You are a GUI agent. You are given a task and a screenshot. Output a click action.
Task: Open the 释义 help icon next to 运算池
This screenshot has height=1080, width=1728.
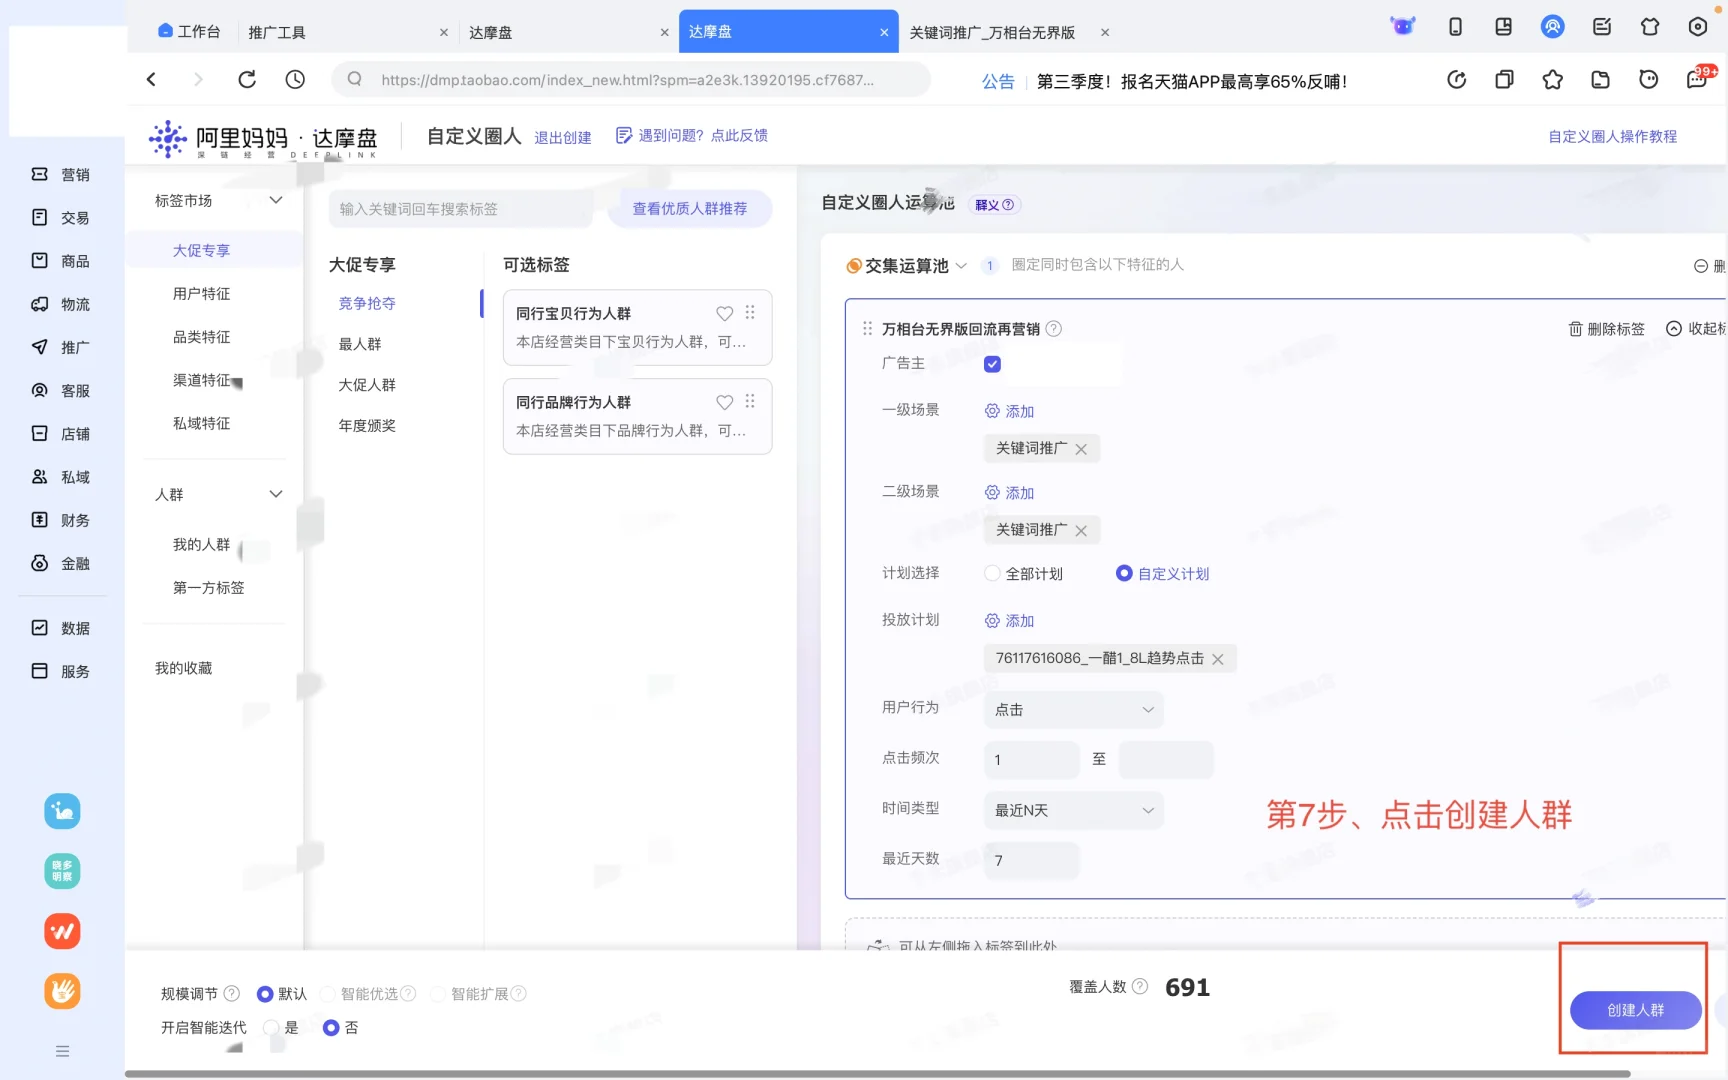tap(1009, 204)
